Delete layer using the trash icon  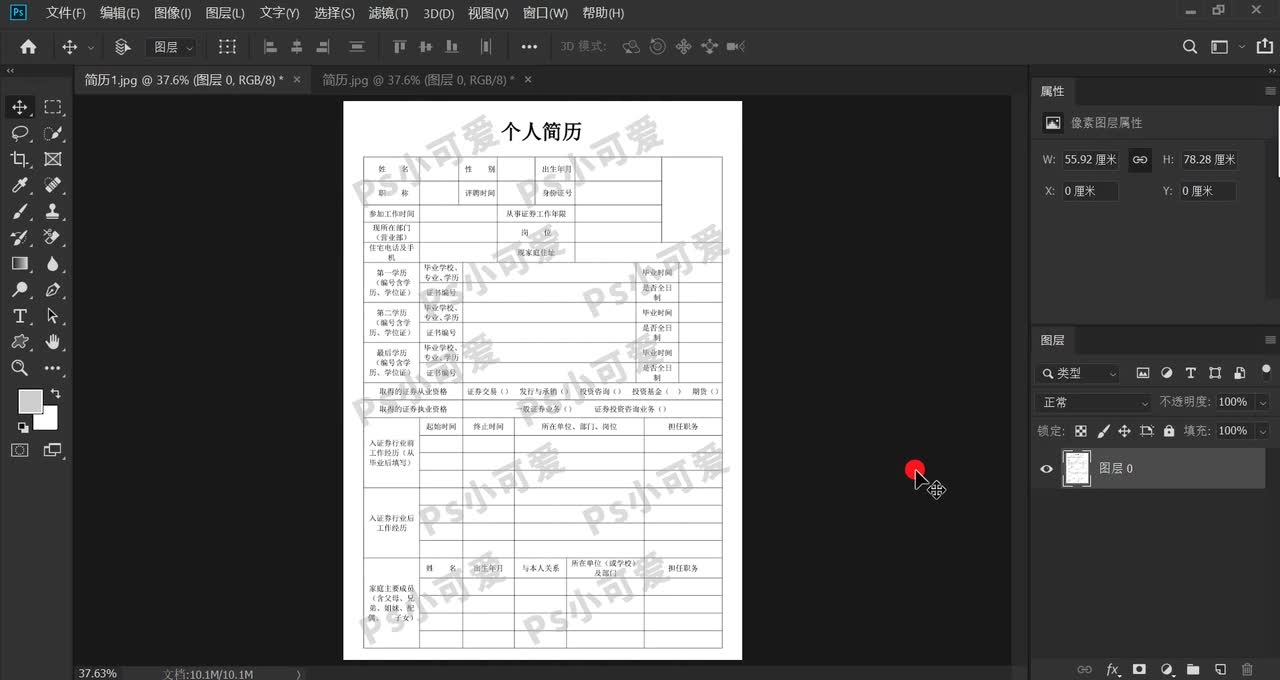[1246, 669]
